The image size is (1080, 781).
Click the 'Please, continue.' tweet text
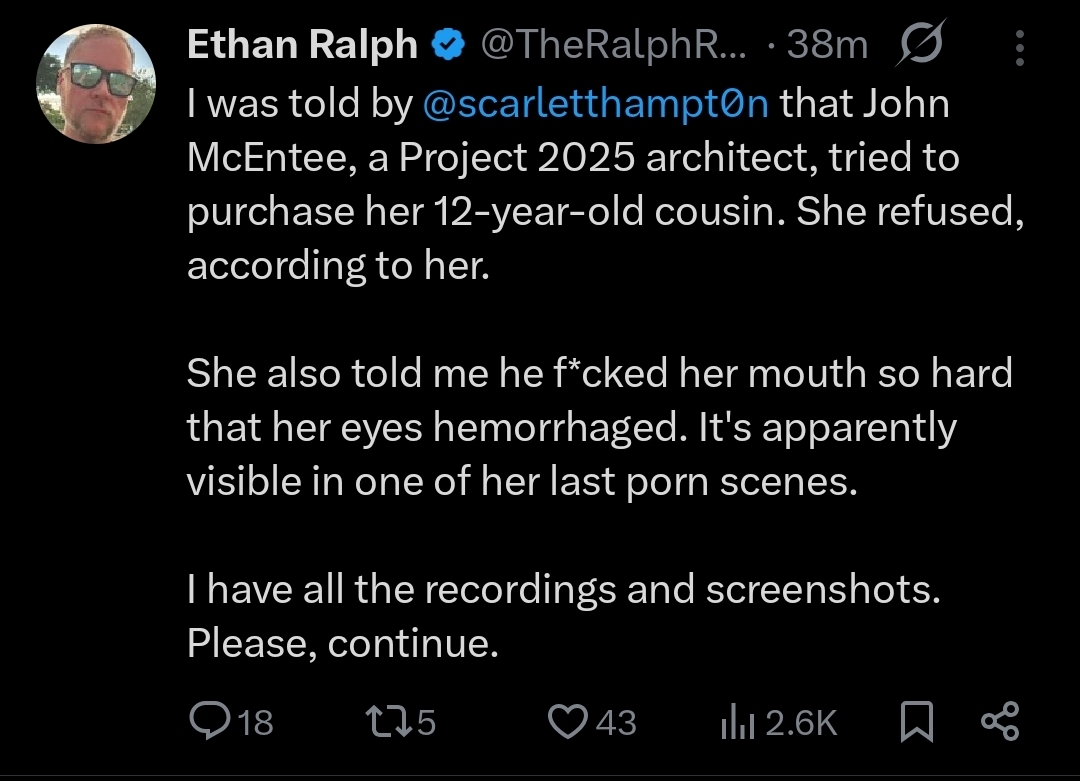click(342, 643)
